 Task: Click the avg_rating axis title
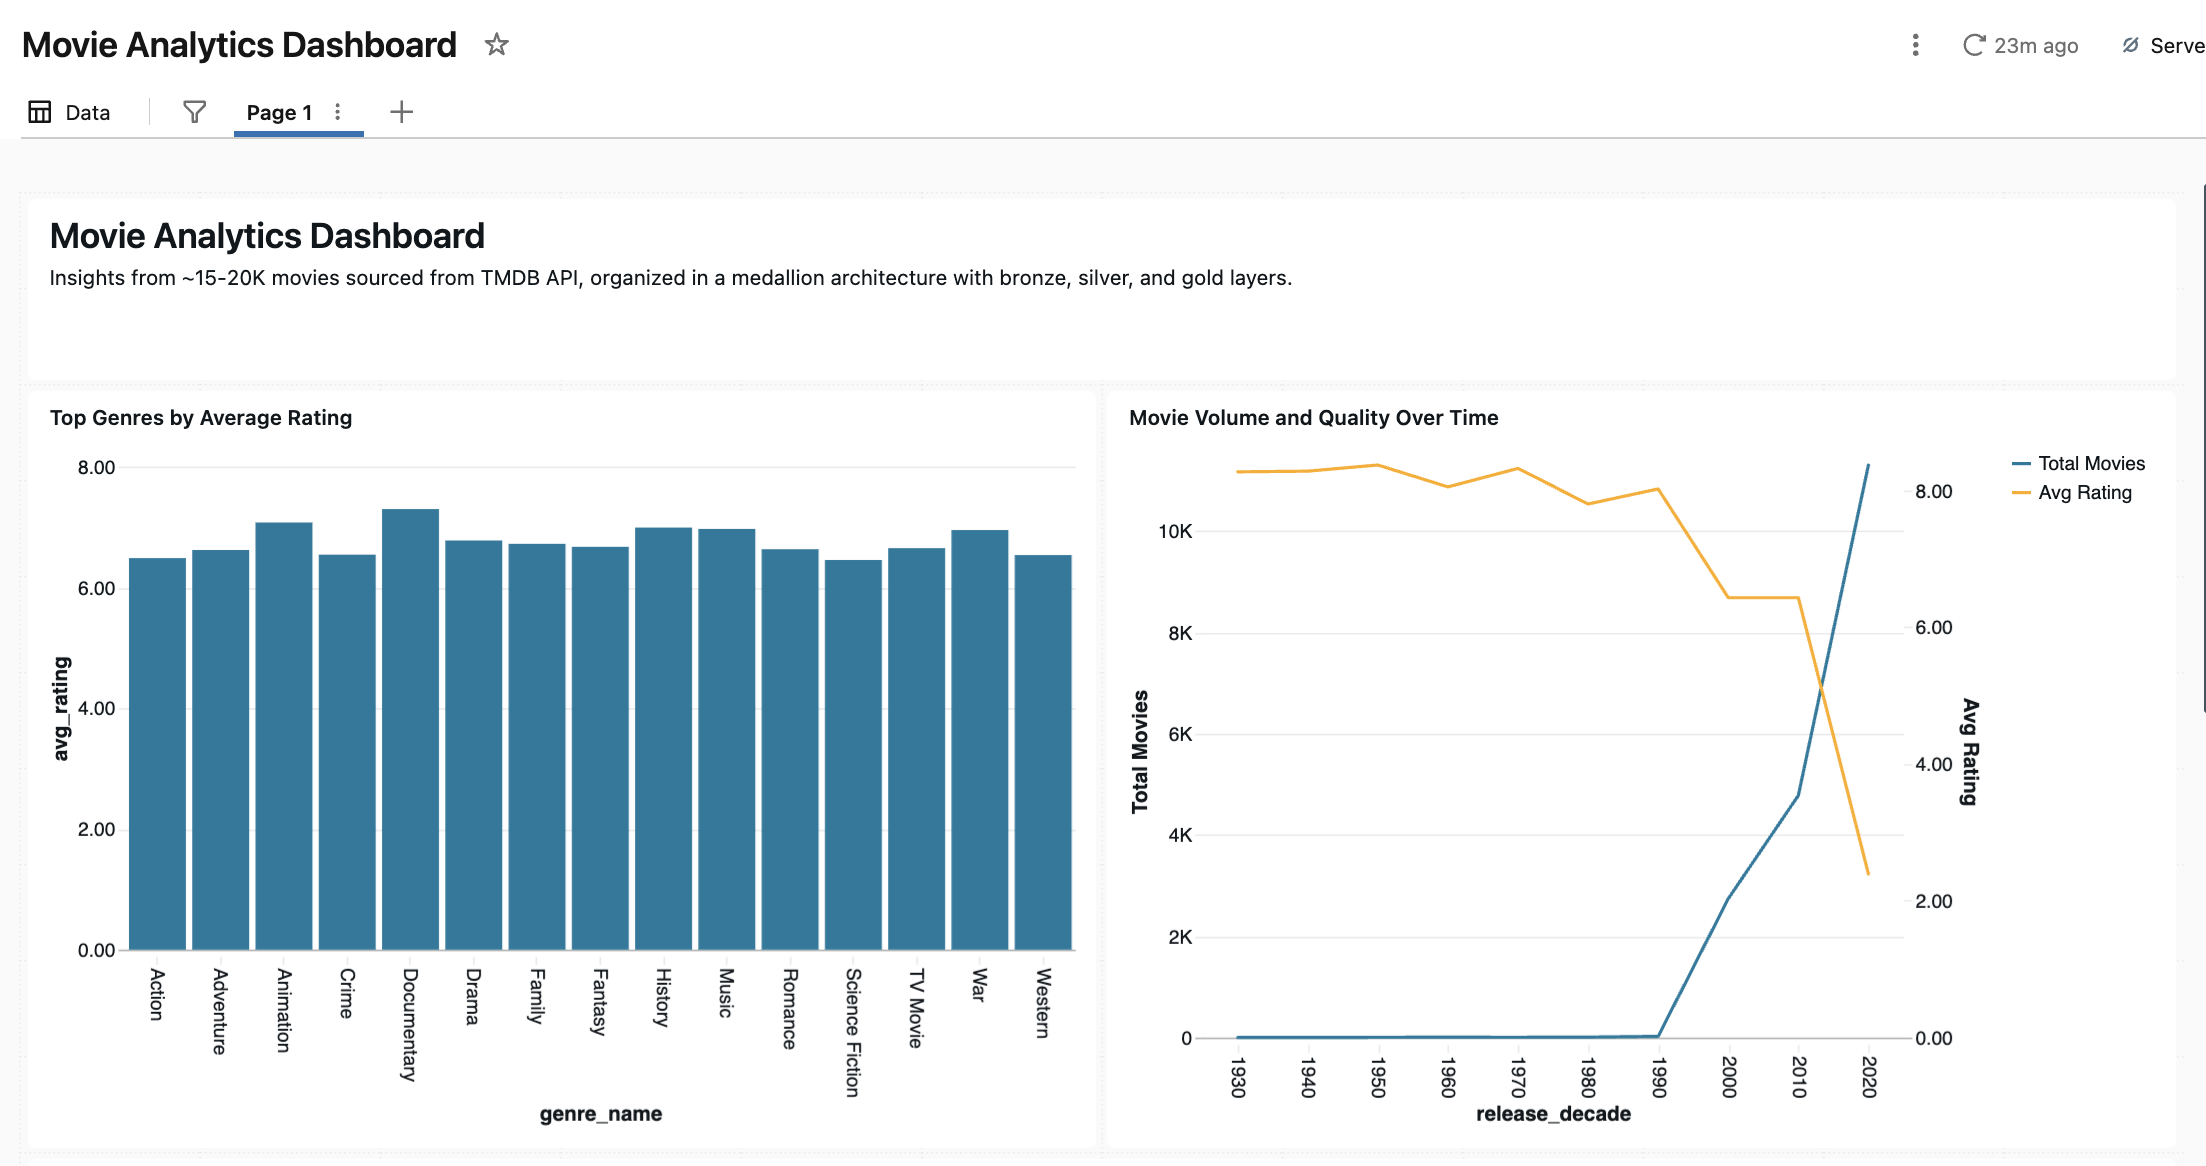[61, 708]
